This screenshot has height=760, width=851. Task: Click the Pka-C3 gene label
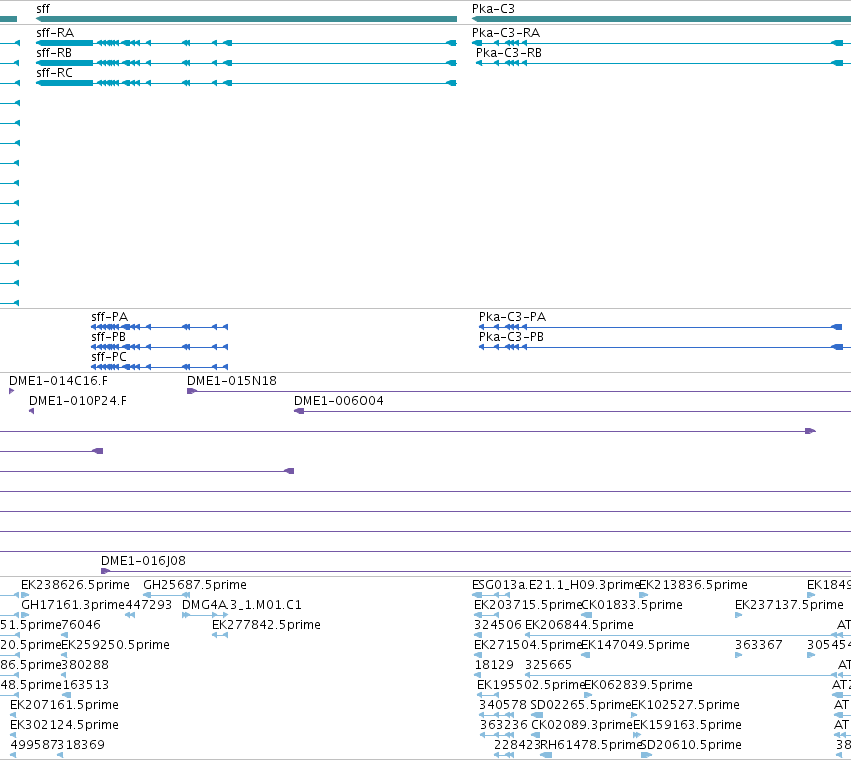click(493, 9)
